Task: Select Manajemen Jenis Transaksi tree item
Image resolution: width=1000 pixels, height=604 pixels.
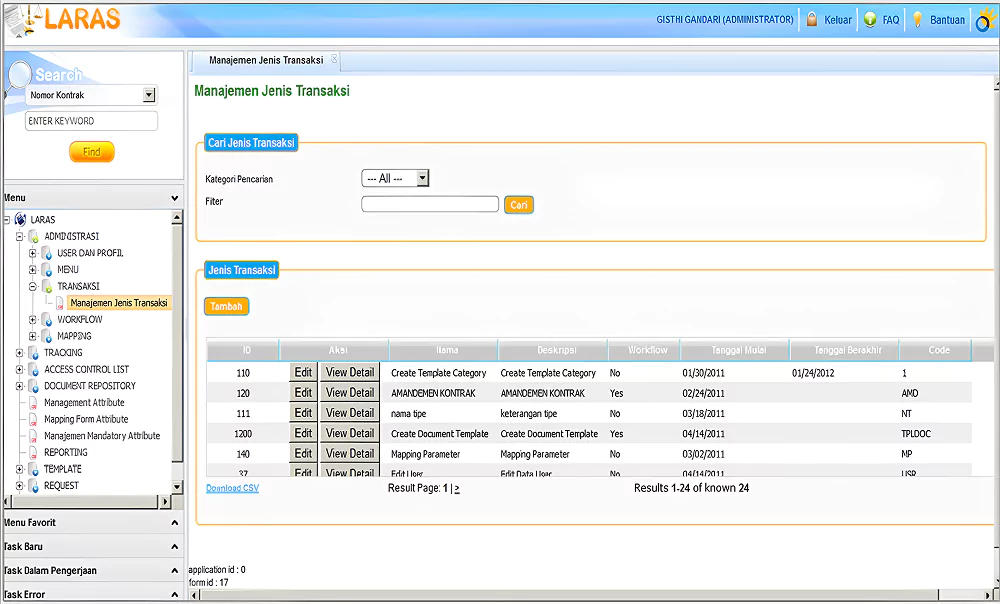Action: (118, 303)
